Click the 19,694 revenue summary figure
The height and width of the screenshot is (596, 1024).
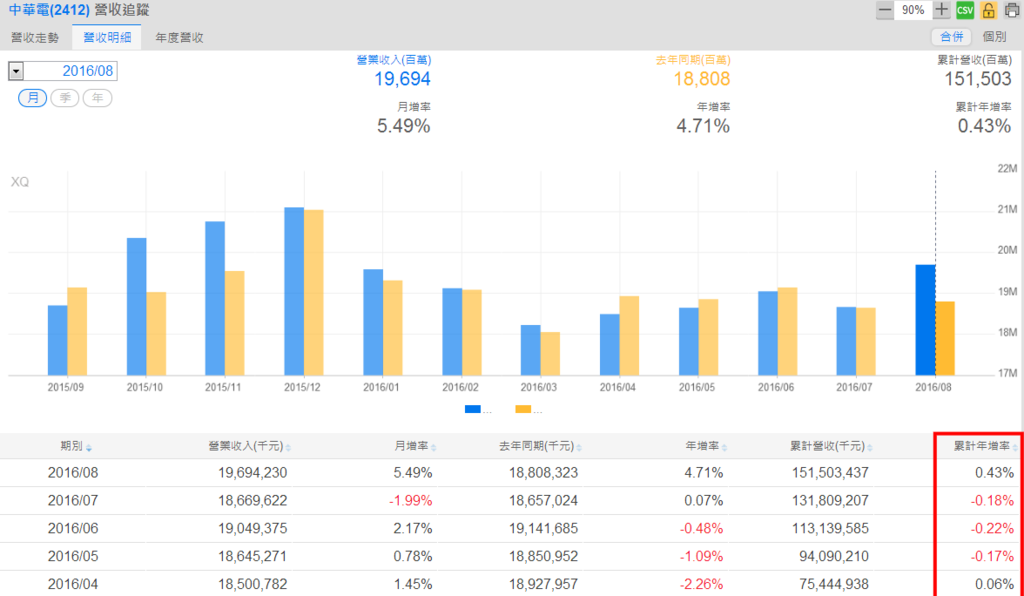[402, 79]
